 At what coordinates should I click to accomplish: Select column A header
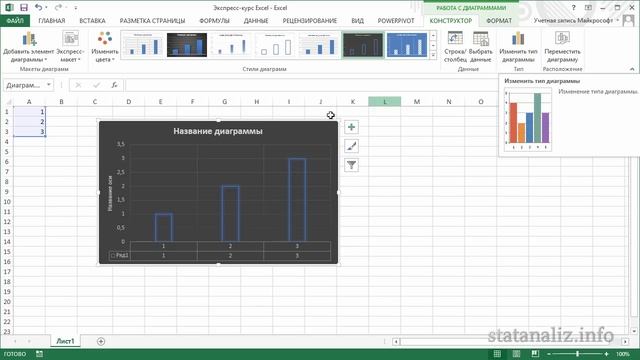click(x=29, y=102)
